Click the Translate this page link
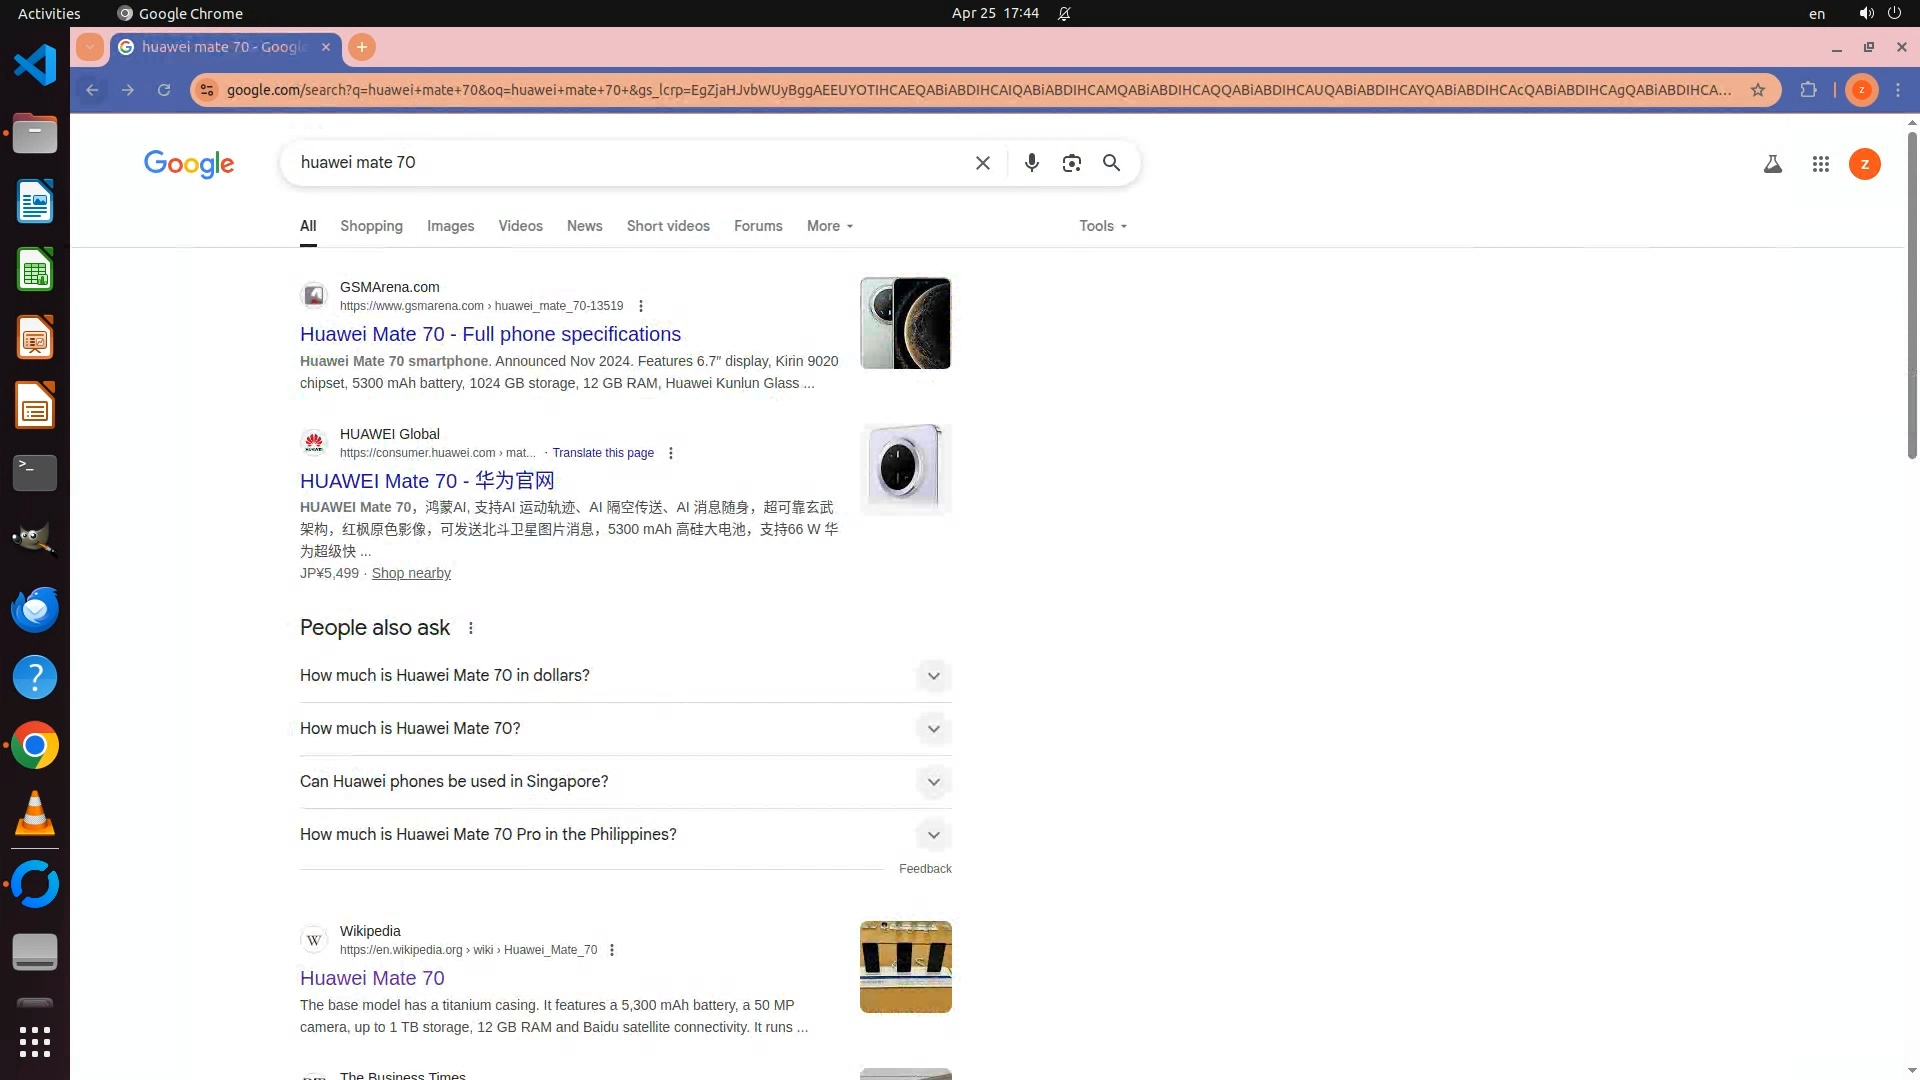The height and width of the screenshot is (1080, 1920). (x=603, y=453)
